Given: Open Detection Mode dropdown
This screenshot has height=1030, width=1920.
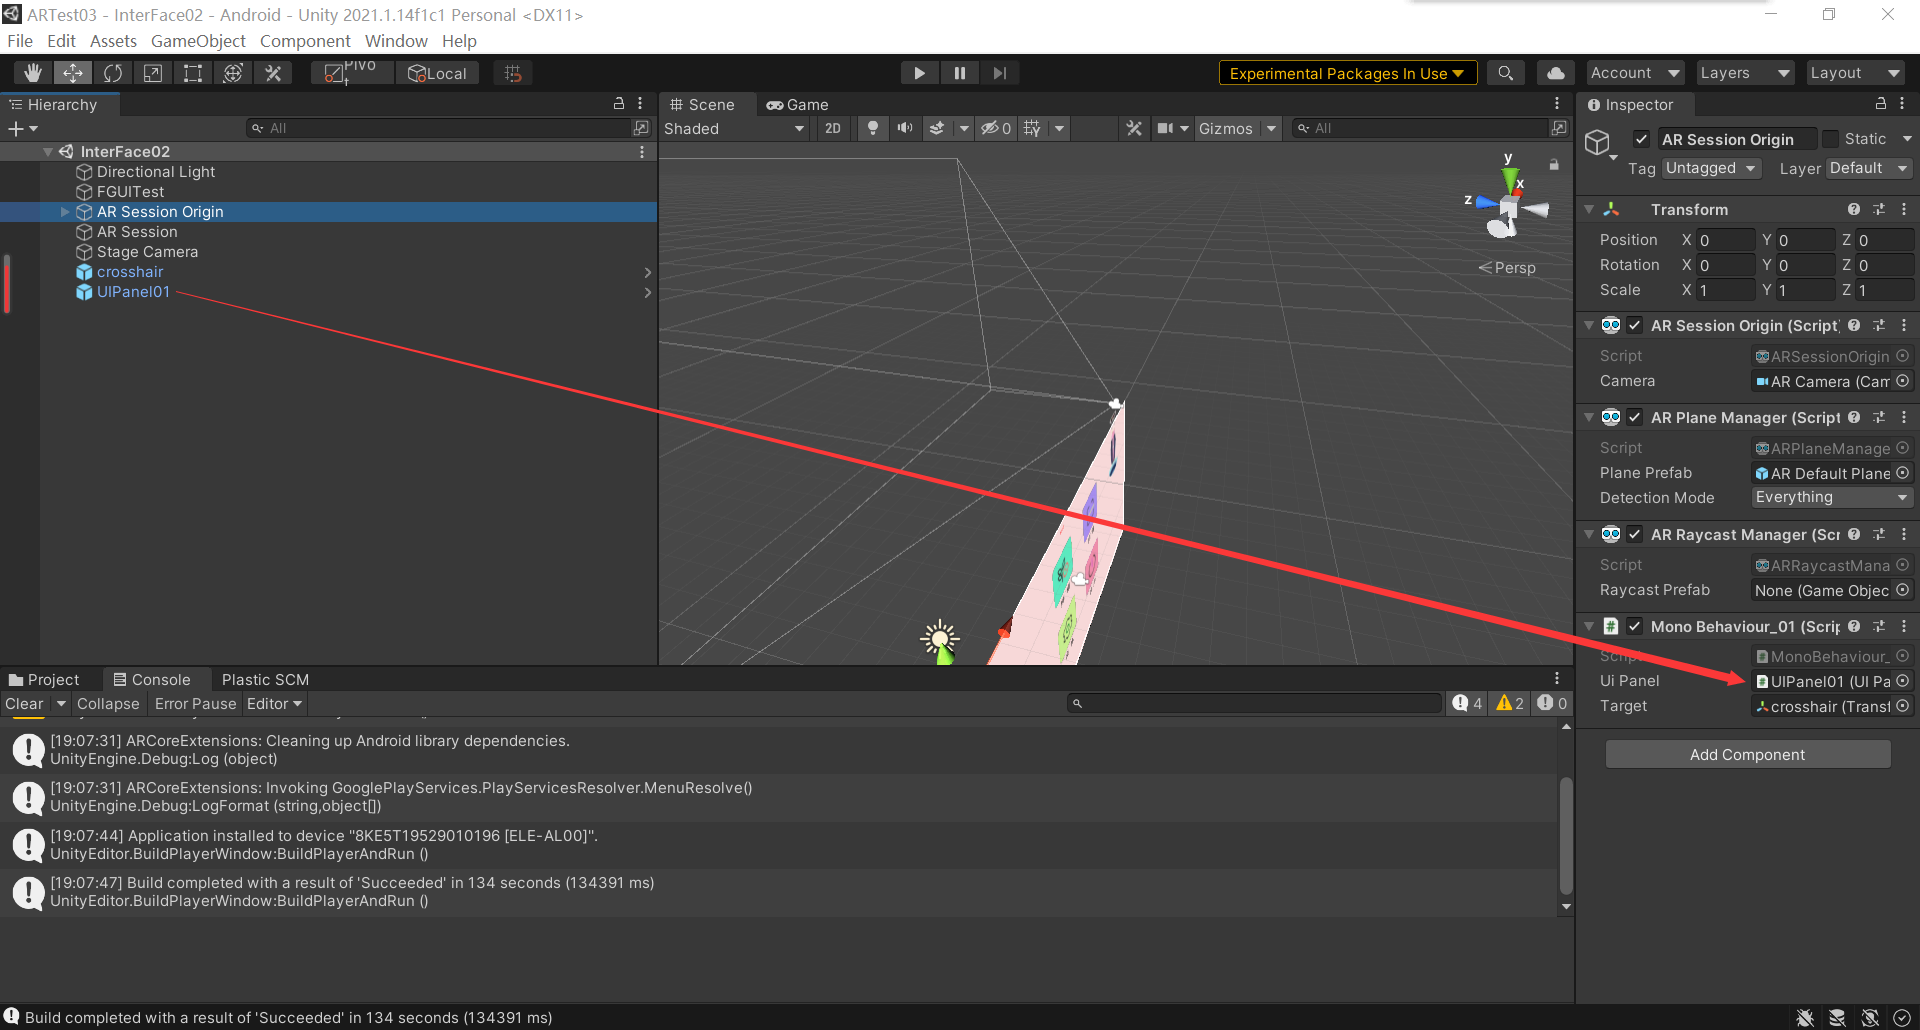Looking at the screenshot, I should pyautogui.click(x=1832, y=497).
